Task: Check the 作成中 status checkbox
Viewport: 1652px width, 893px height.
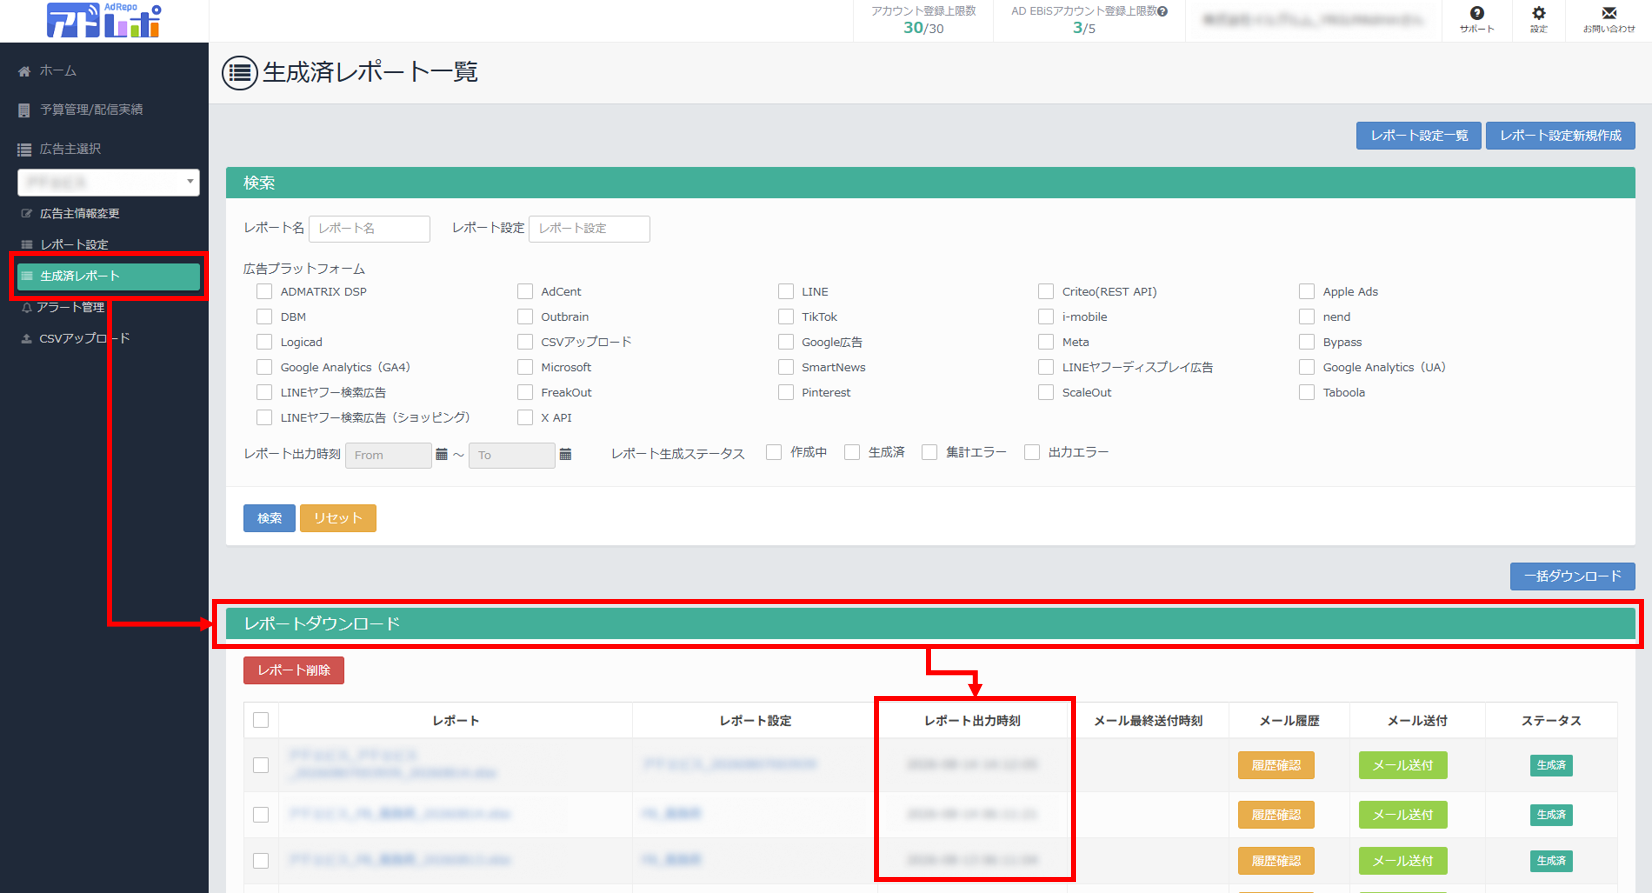Action: (774, 453)
